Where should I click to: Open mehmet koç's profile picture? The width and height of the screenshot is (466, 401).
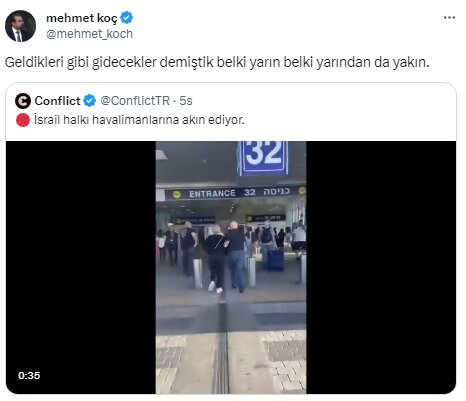[20, 26]
